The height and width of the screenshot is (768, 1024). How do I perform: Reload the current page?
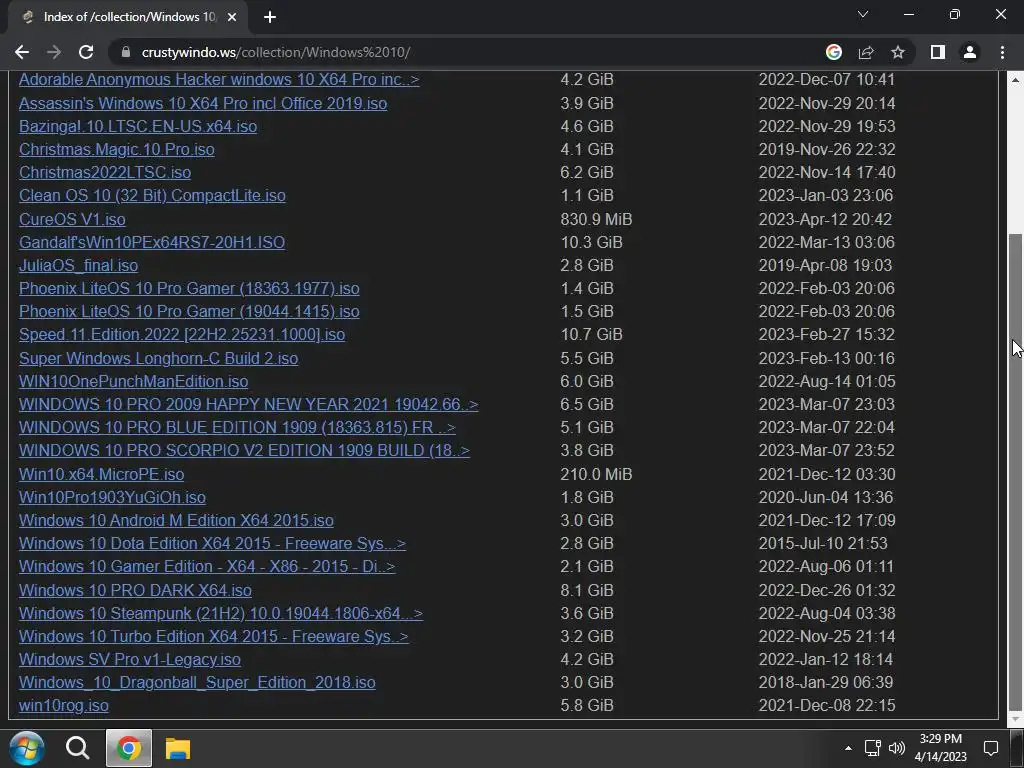(86, 52)
